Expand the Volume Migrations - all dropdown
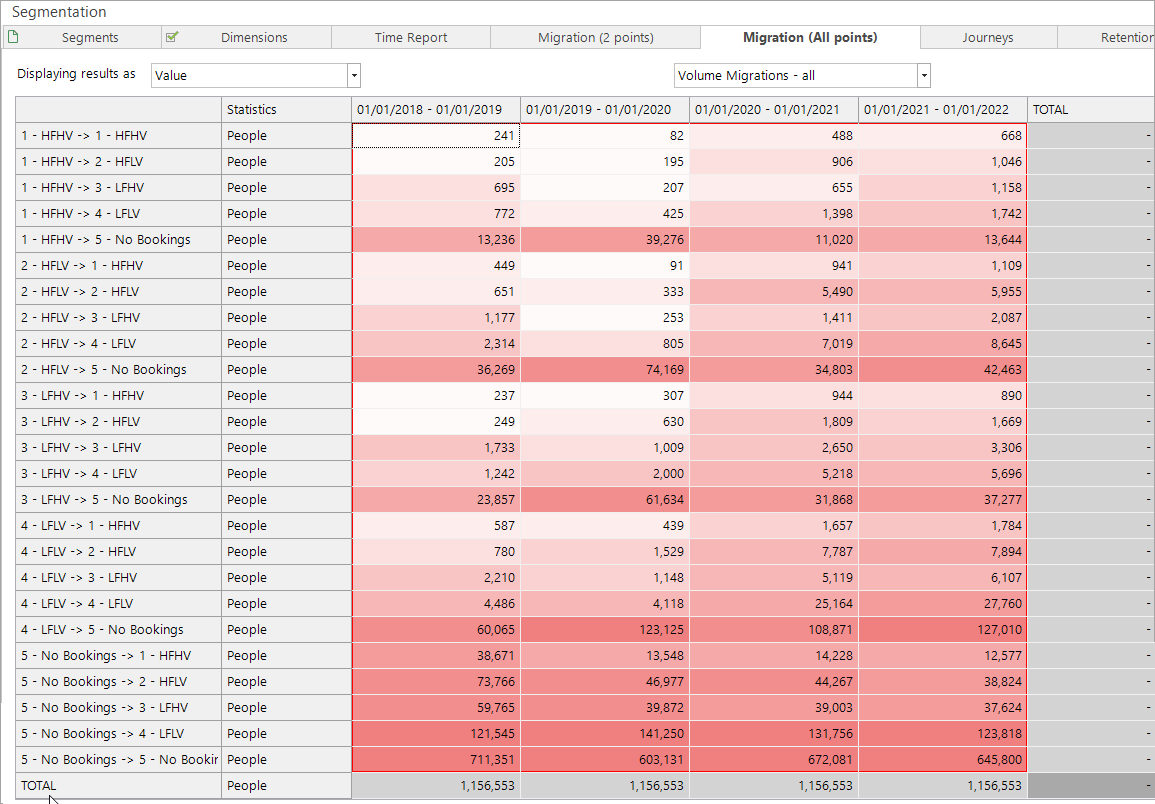The width and height of the screenshot is (1155, 804). coord(924,76)
